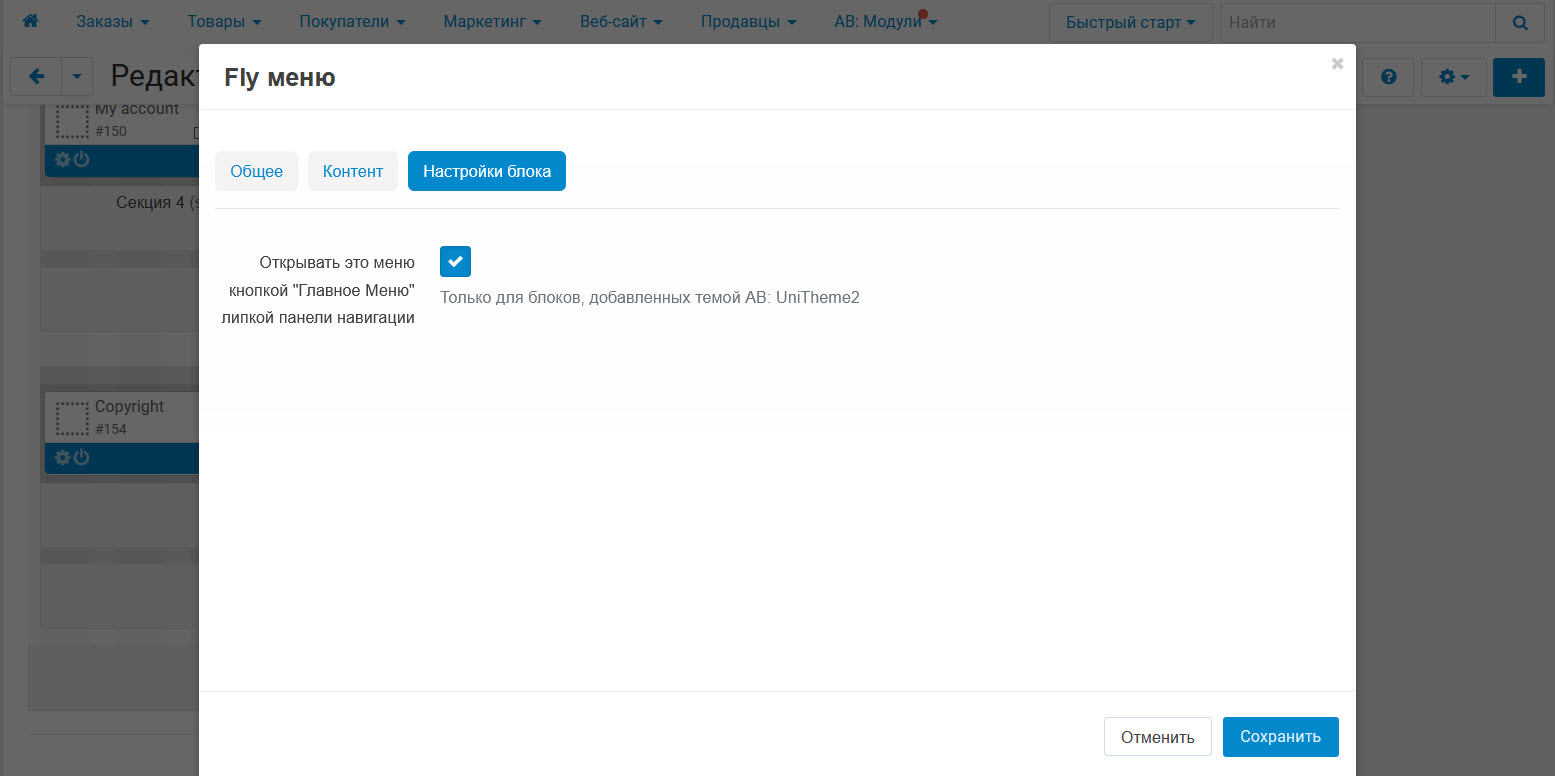
Task: Focus the Найти search field
Action: pos(1357,22)
